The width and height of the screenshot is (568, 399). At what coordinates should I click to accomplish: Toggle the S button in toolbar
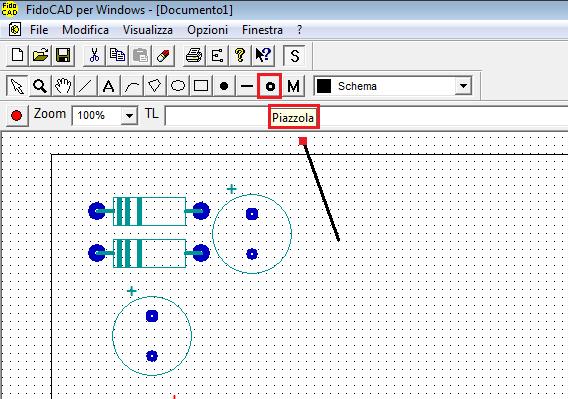pyautogui.click(x=295, y=55)
